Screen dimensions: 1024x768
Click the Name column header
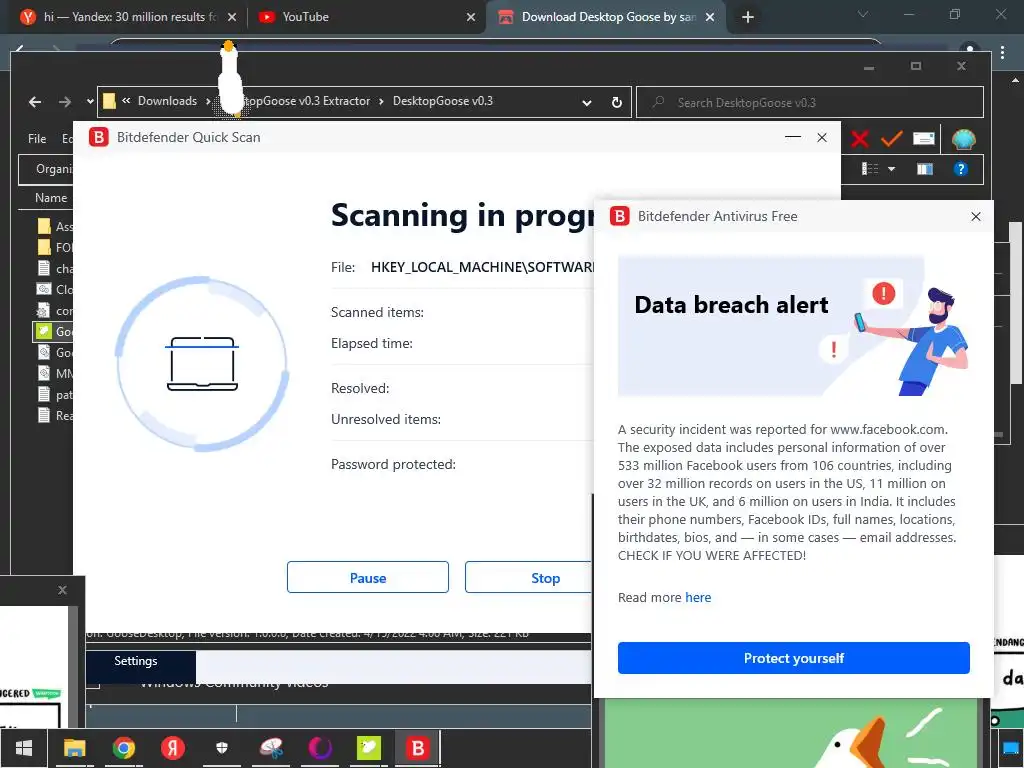pos(51,198)
